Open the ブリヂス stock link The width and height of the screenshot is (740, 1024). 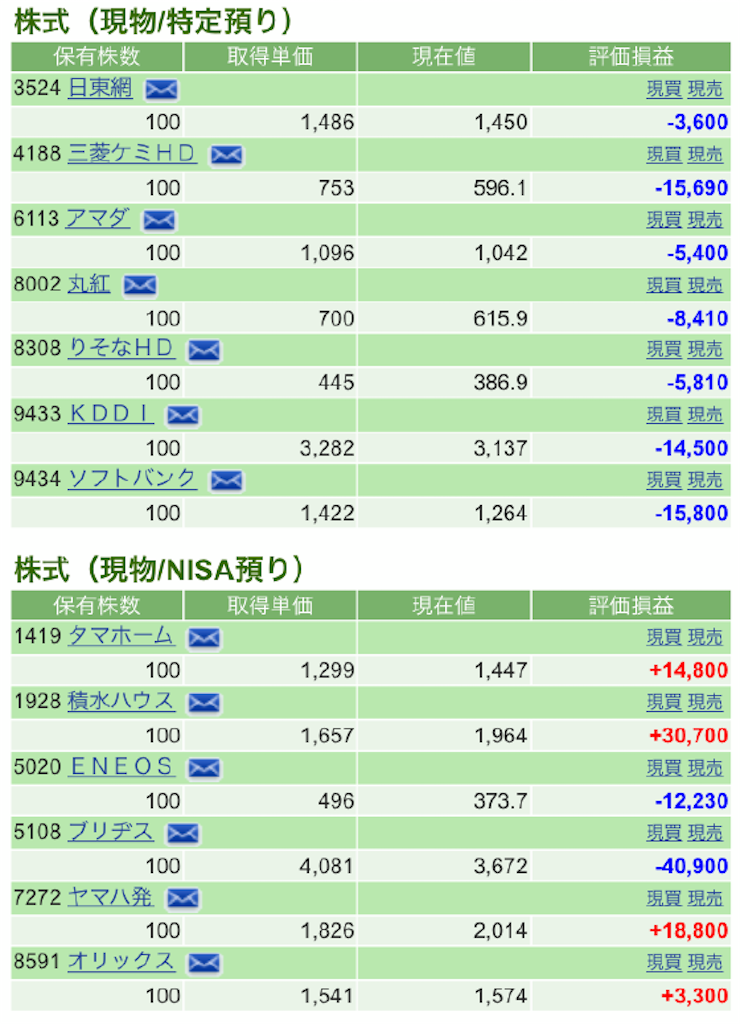(x=111, y=831)
